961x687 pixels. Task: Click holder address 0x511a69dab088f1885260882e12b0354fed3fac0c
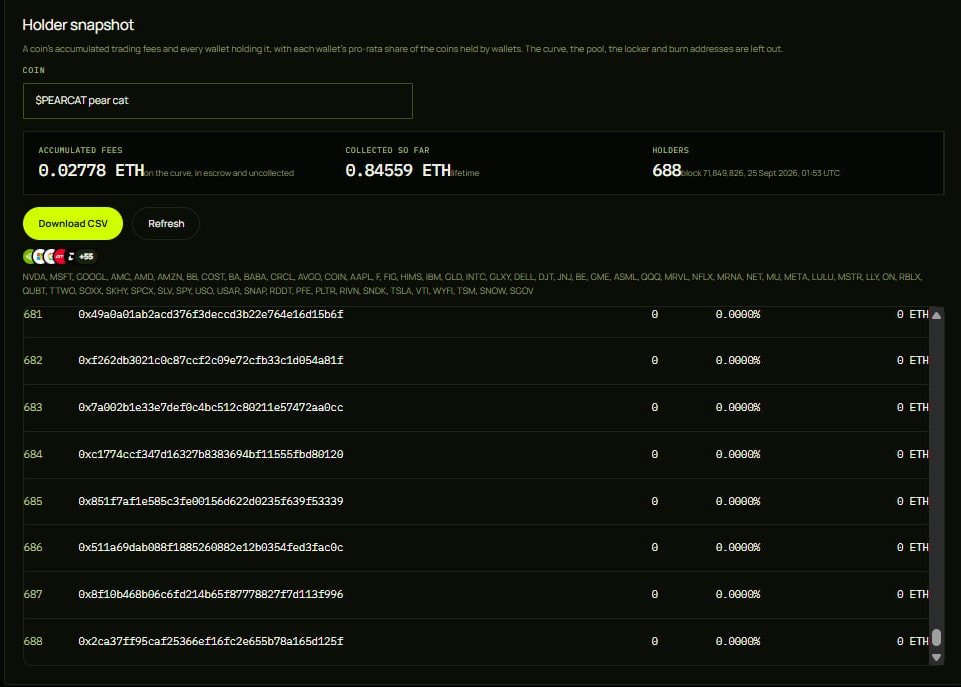[211, 547]
